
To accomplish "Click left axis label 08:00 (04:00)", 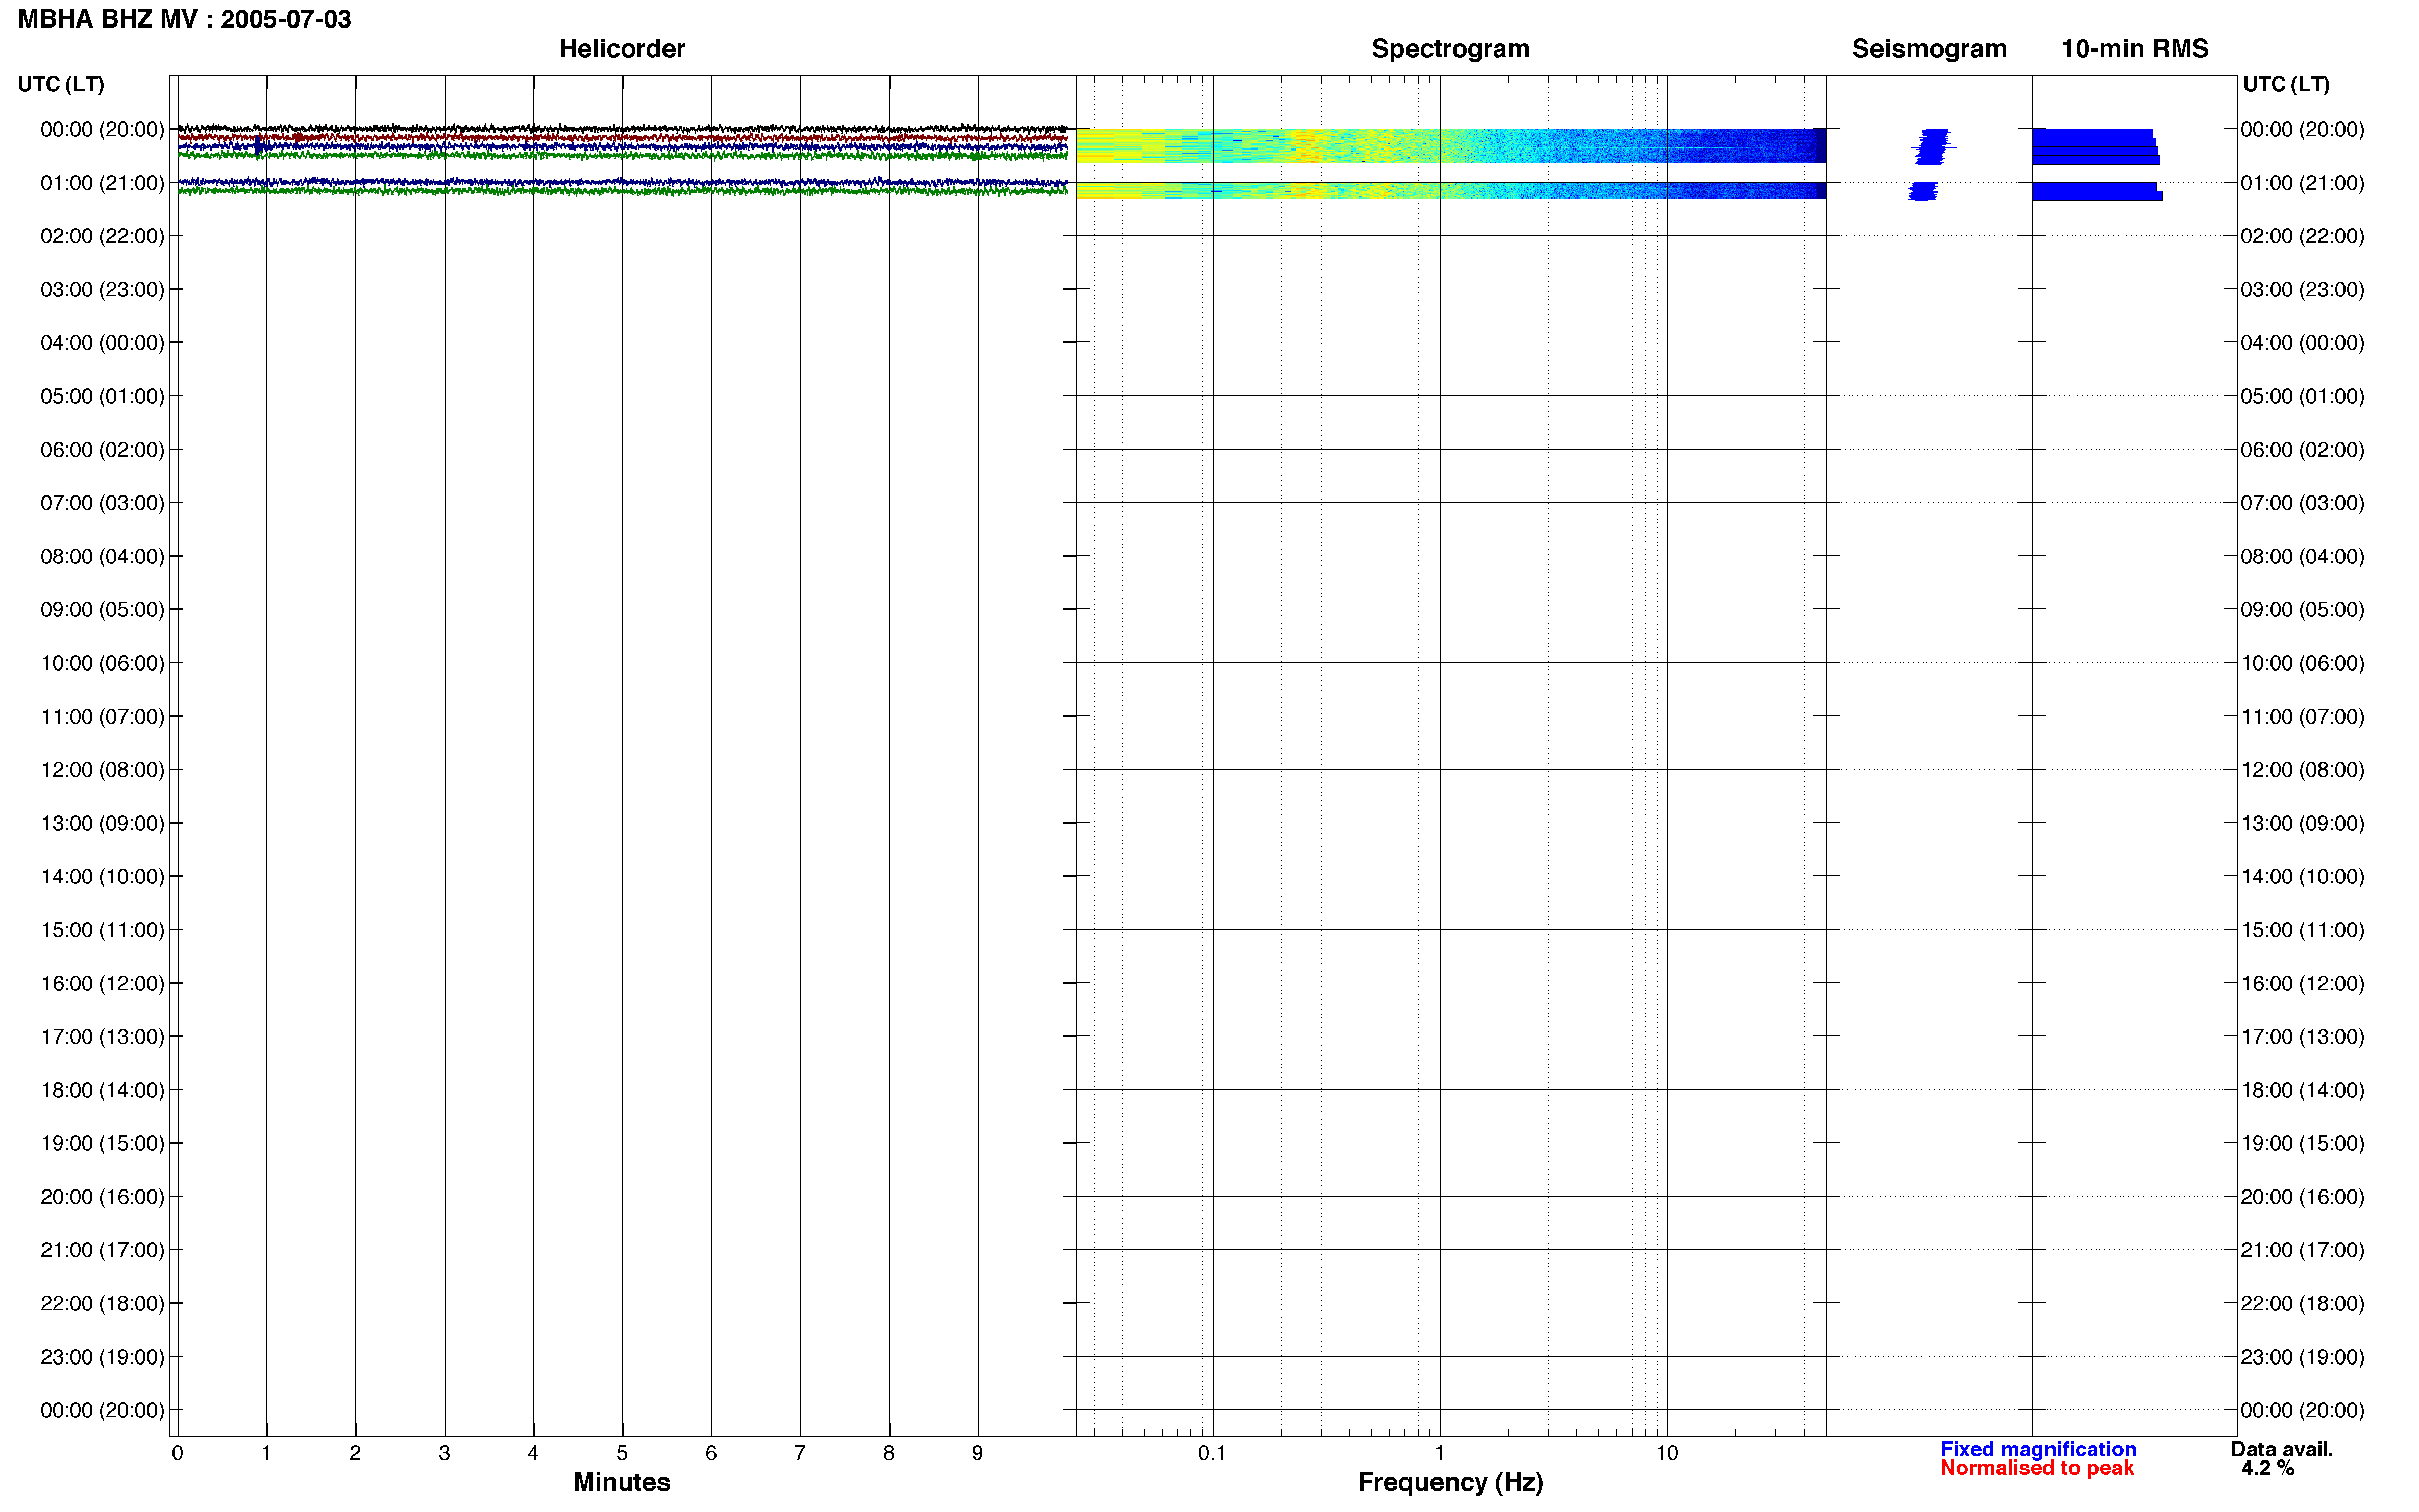I will pyautogui.click(x=102, y=556).
